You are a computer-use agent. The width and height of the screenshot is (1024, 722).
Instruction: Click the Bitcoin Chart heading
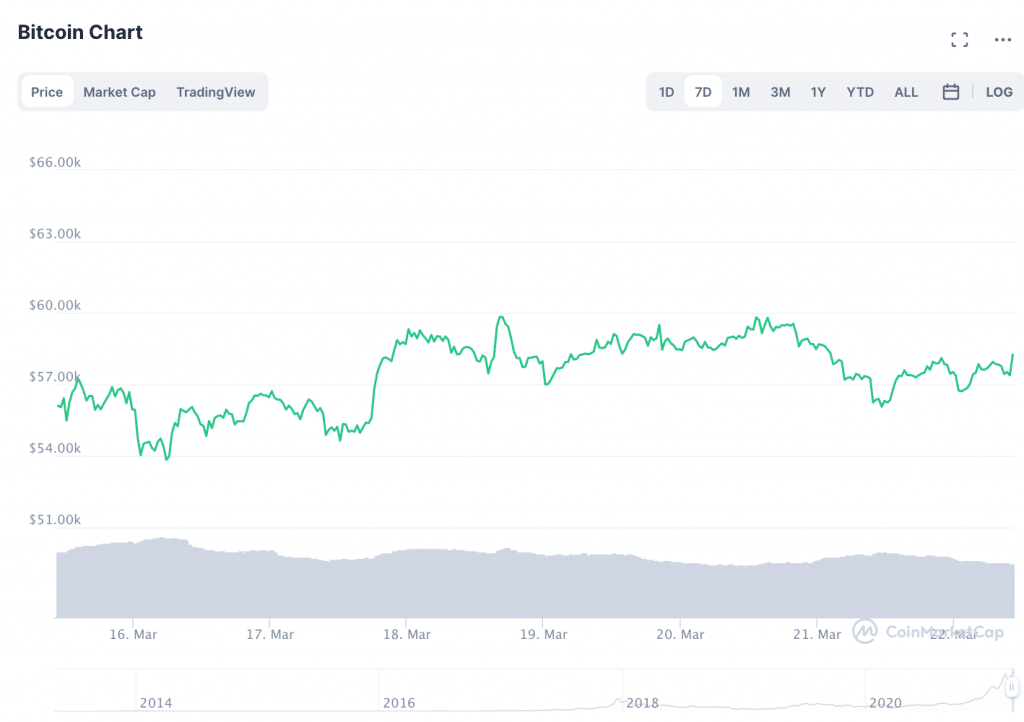point(80,32)
